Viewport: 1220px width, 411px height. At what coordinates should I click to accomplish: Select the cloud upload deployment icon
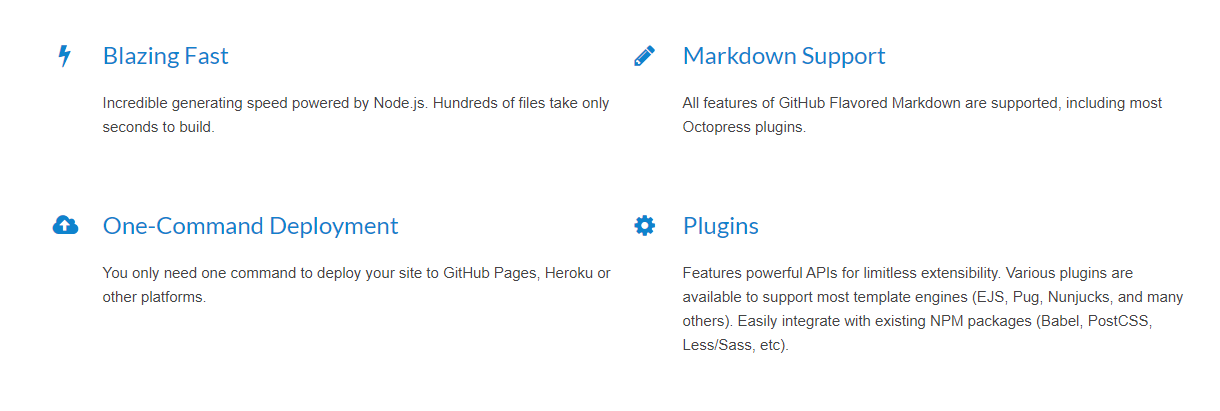(65, 226)
